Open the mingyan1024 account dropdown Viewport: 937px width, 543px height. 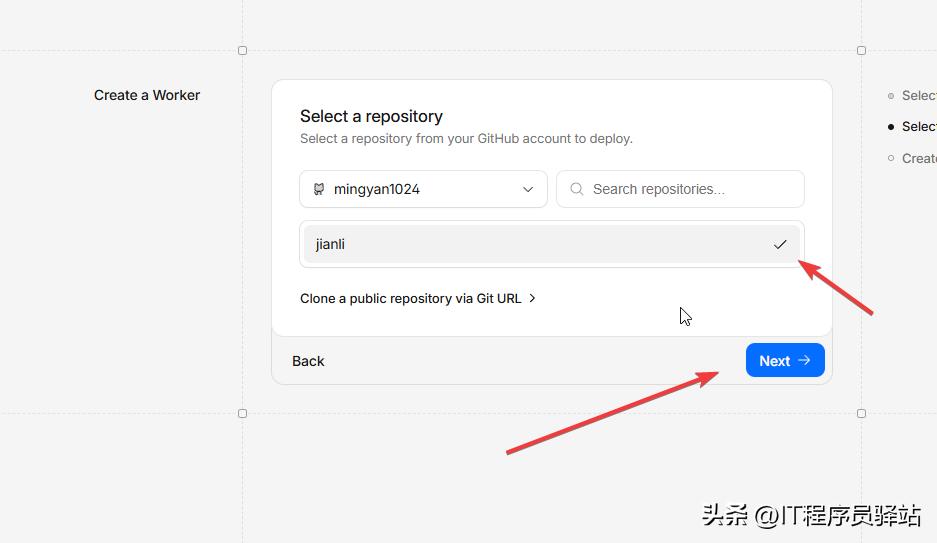coord(422,189)
